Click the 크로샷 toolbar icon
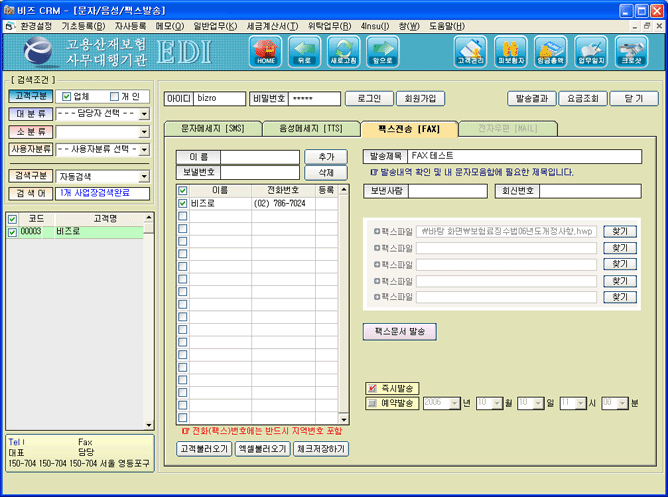The image size is (668, 497). click(631, 52)
